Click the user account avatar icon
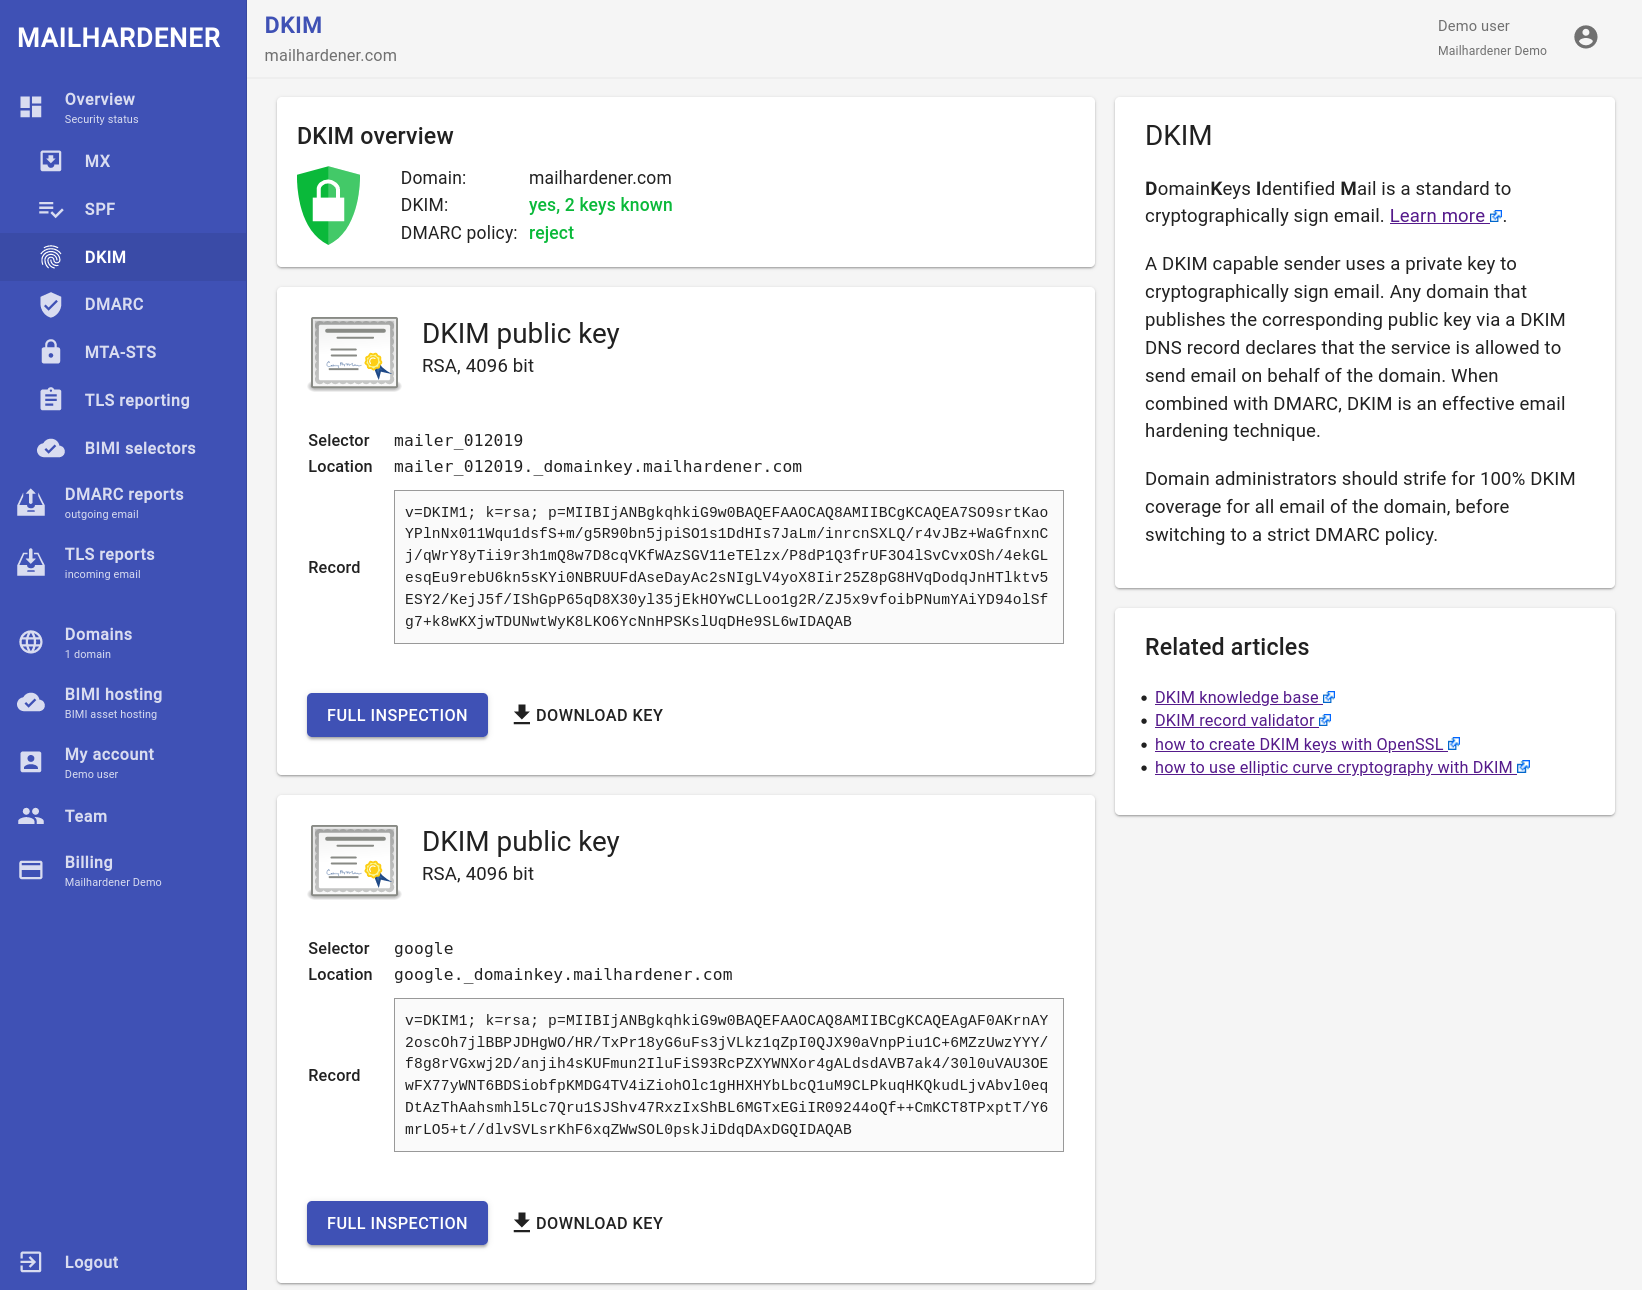The image size is (1642, 1290). [x=1585, y=37]
